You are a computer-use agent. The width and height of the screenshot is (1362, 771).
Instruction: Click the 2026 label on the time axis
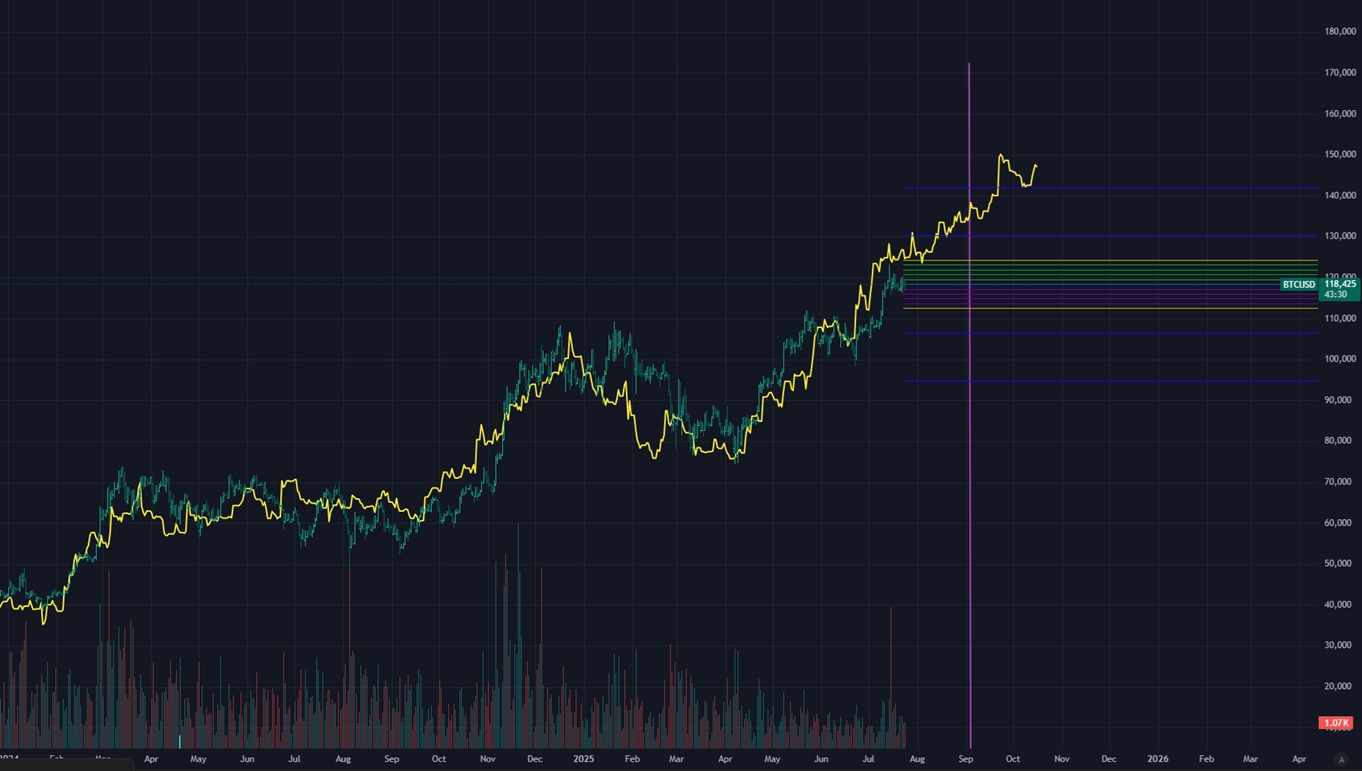[x=1158, y=759]
